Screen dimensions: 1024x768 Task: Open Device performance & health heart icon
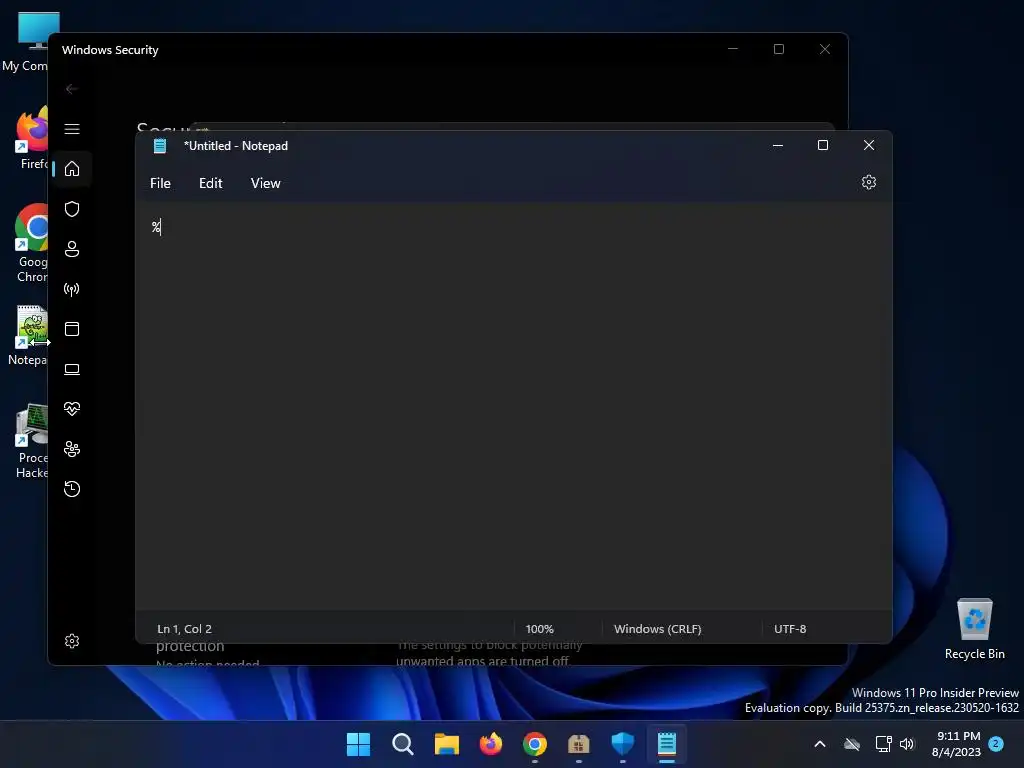(x=72, y=409)
